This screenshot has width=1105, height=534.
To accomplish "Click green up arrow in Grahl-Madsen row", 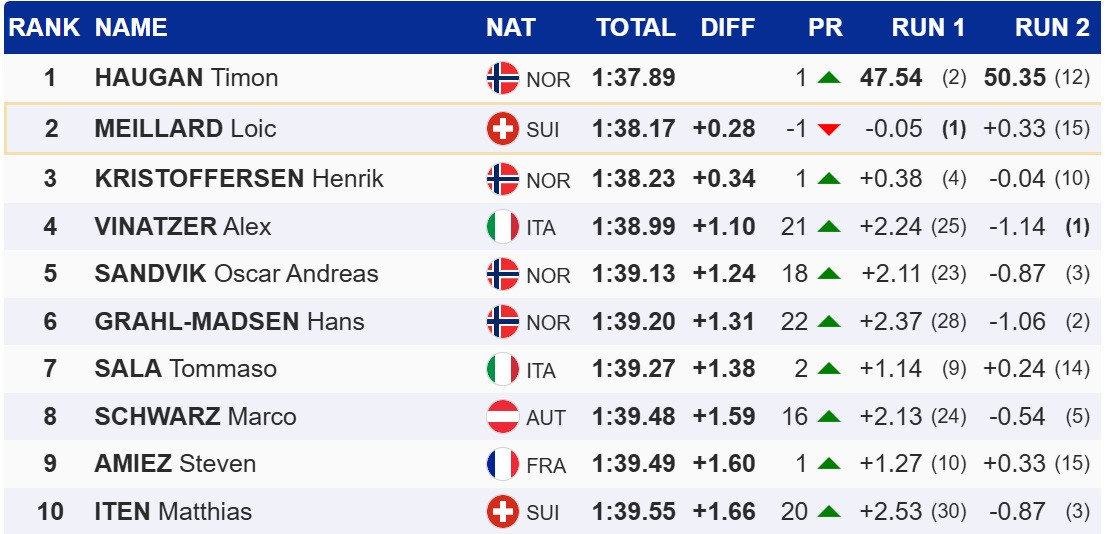I will pyautogui.click(x=828, y=322).
